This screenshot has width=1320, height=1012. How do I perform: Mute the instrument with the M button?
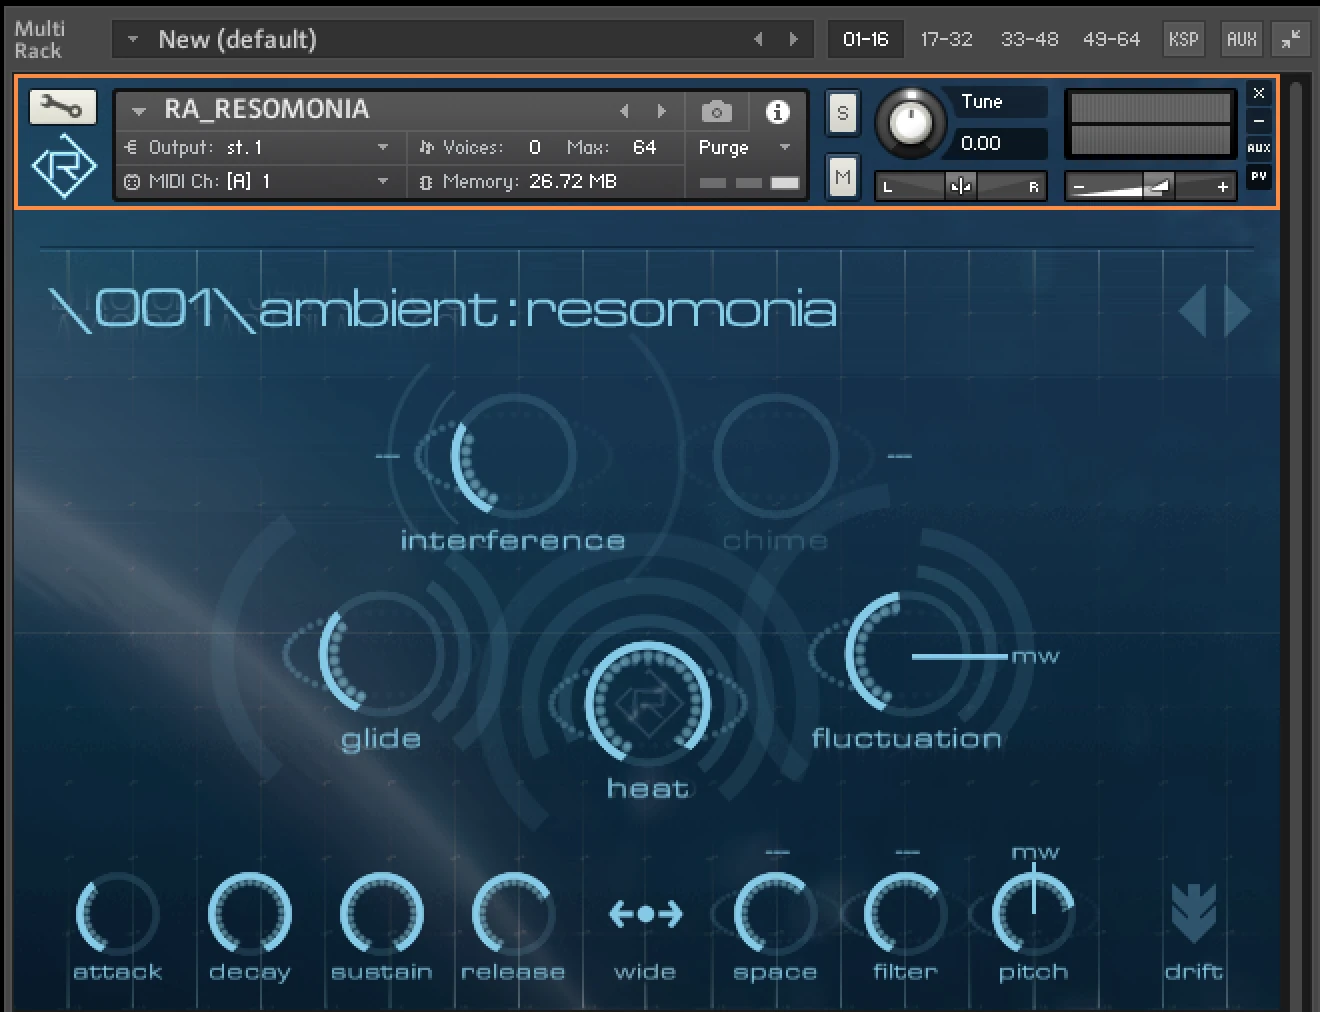pos(843,178)
